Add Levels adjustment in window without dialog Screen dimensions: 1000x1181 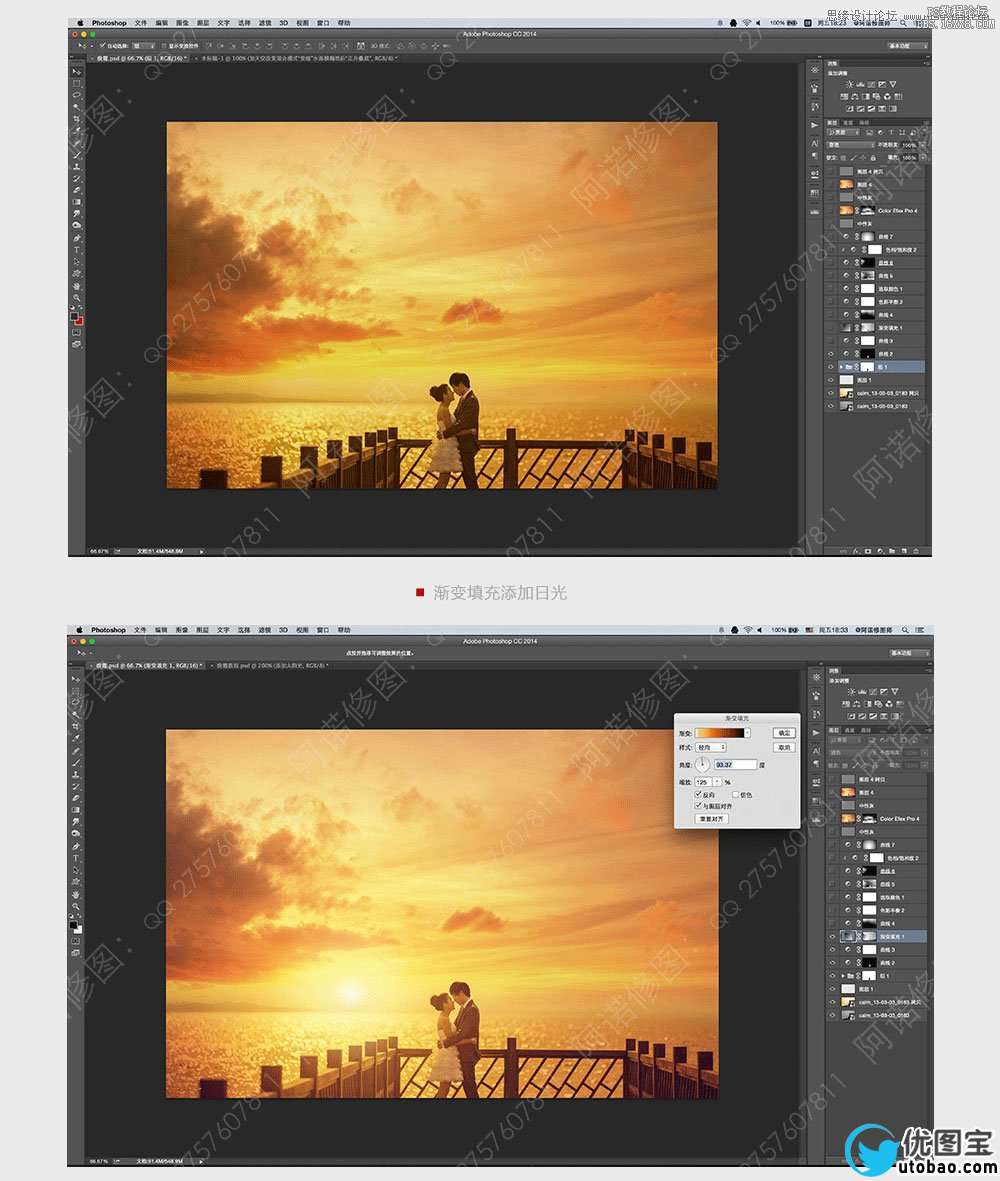pyautogui.click(x=861, y=84)
